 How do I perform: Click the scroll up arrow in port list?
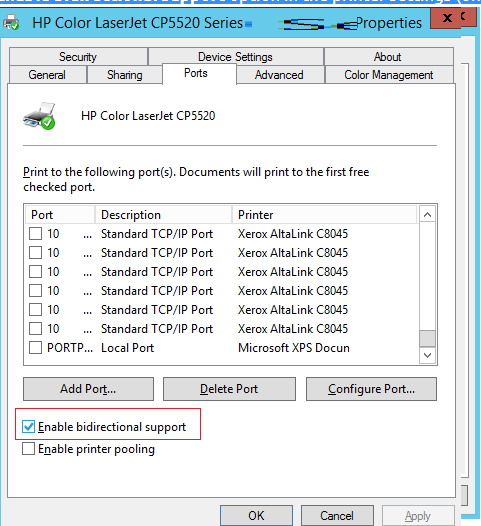[x=427, y=215]
